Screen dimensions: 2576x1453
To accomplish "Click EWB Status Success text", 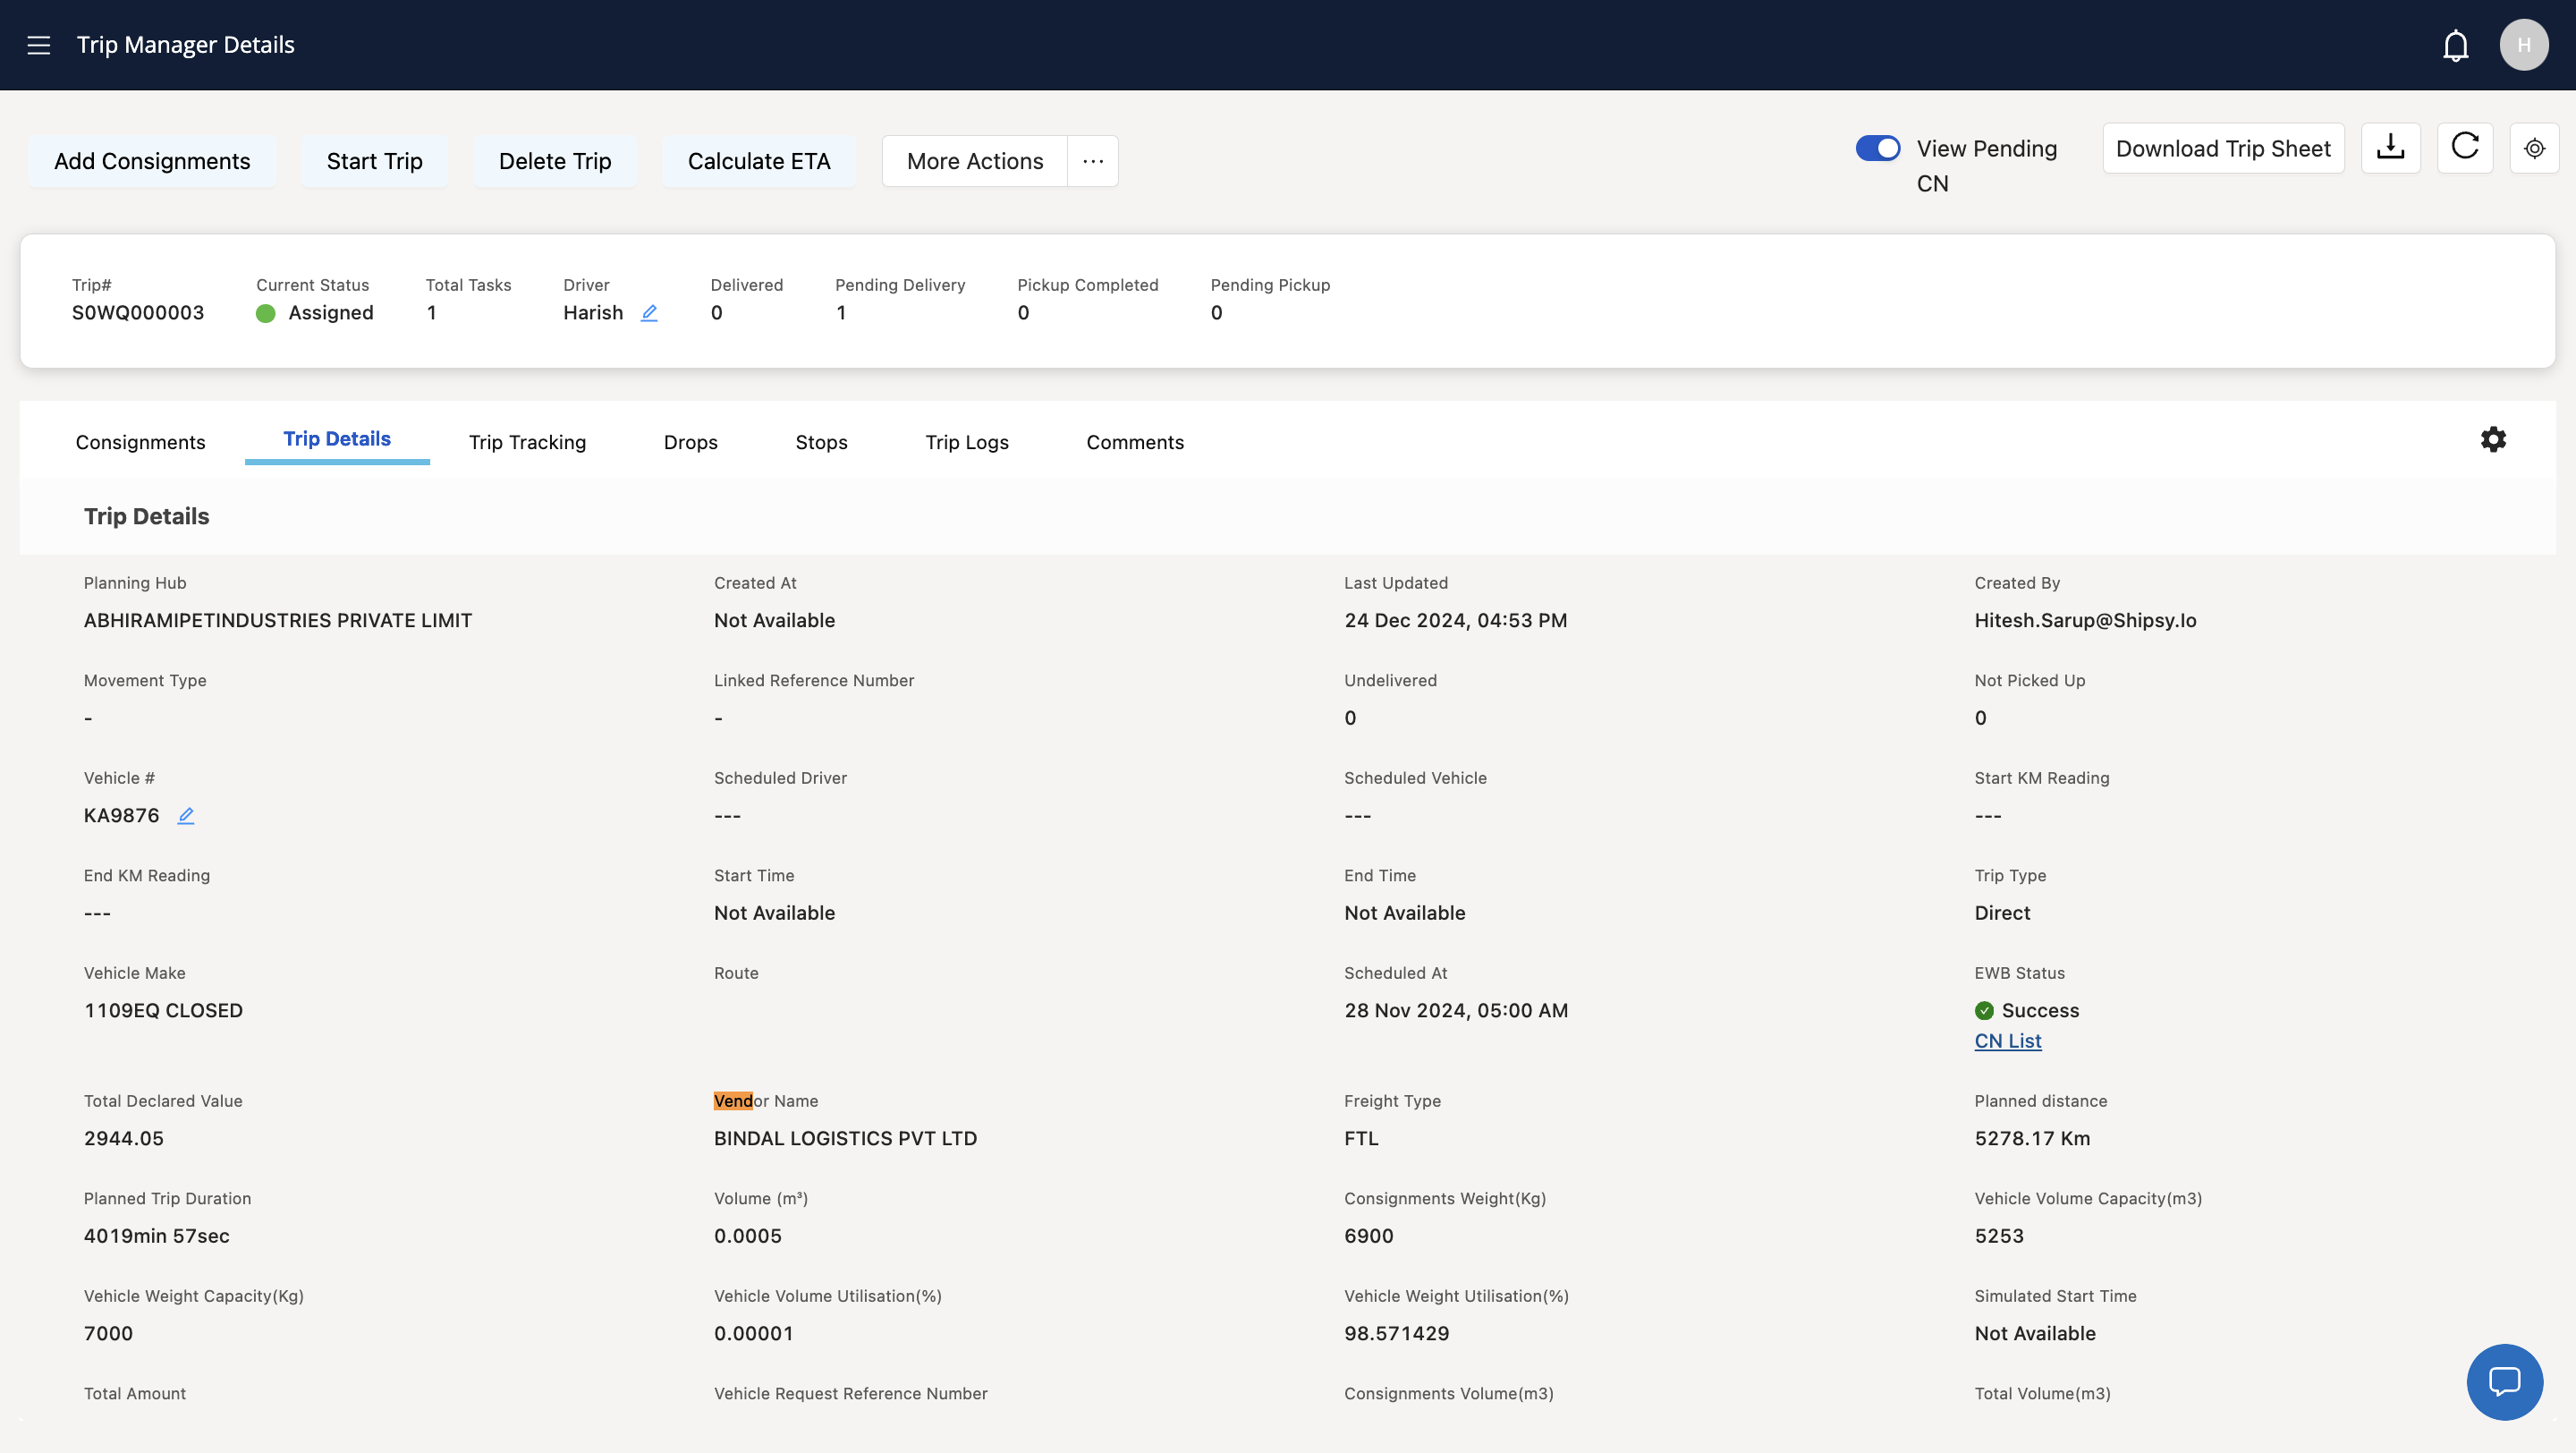I will [2040, 1011].
